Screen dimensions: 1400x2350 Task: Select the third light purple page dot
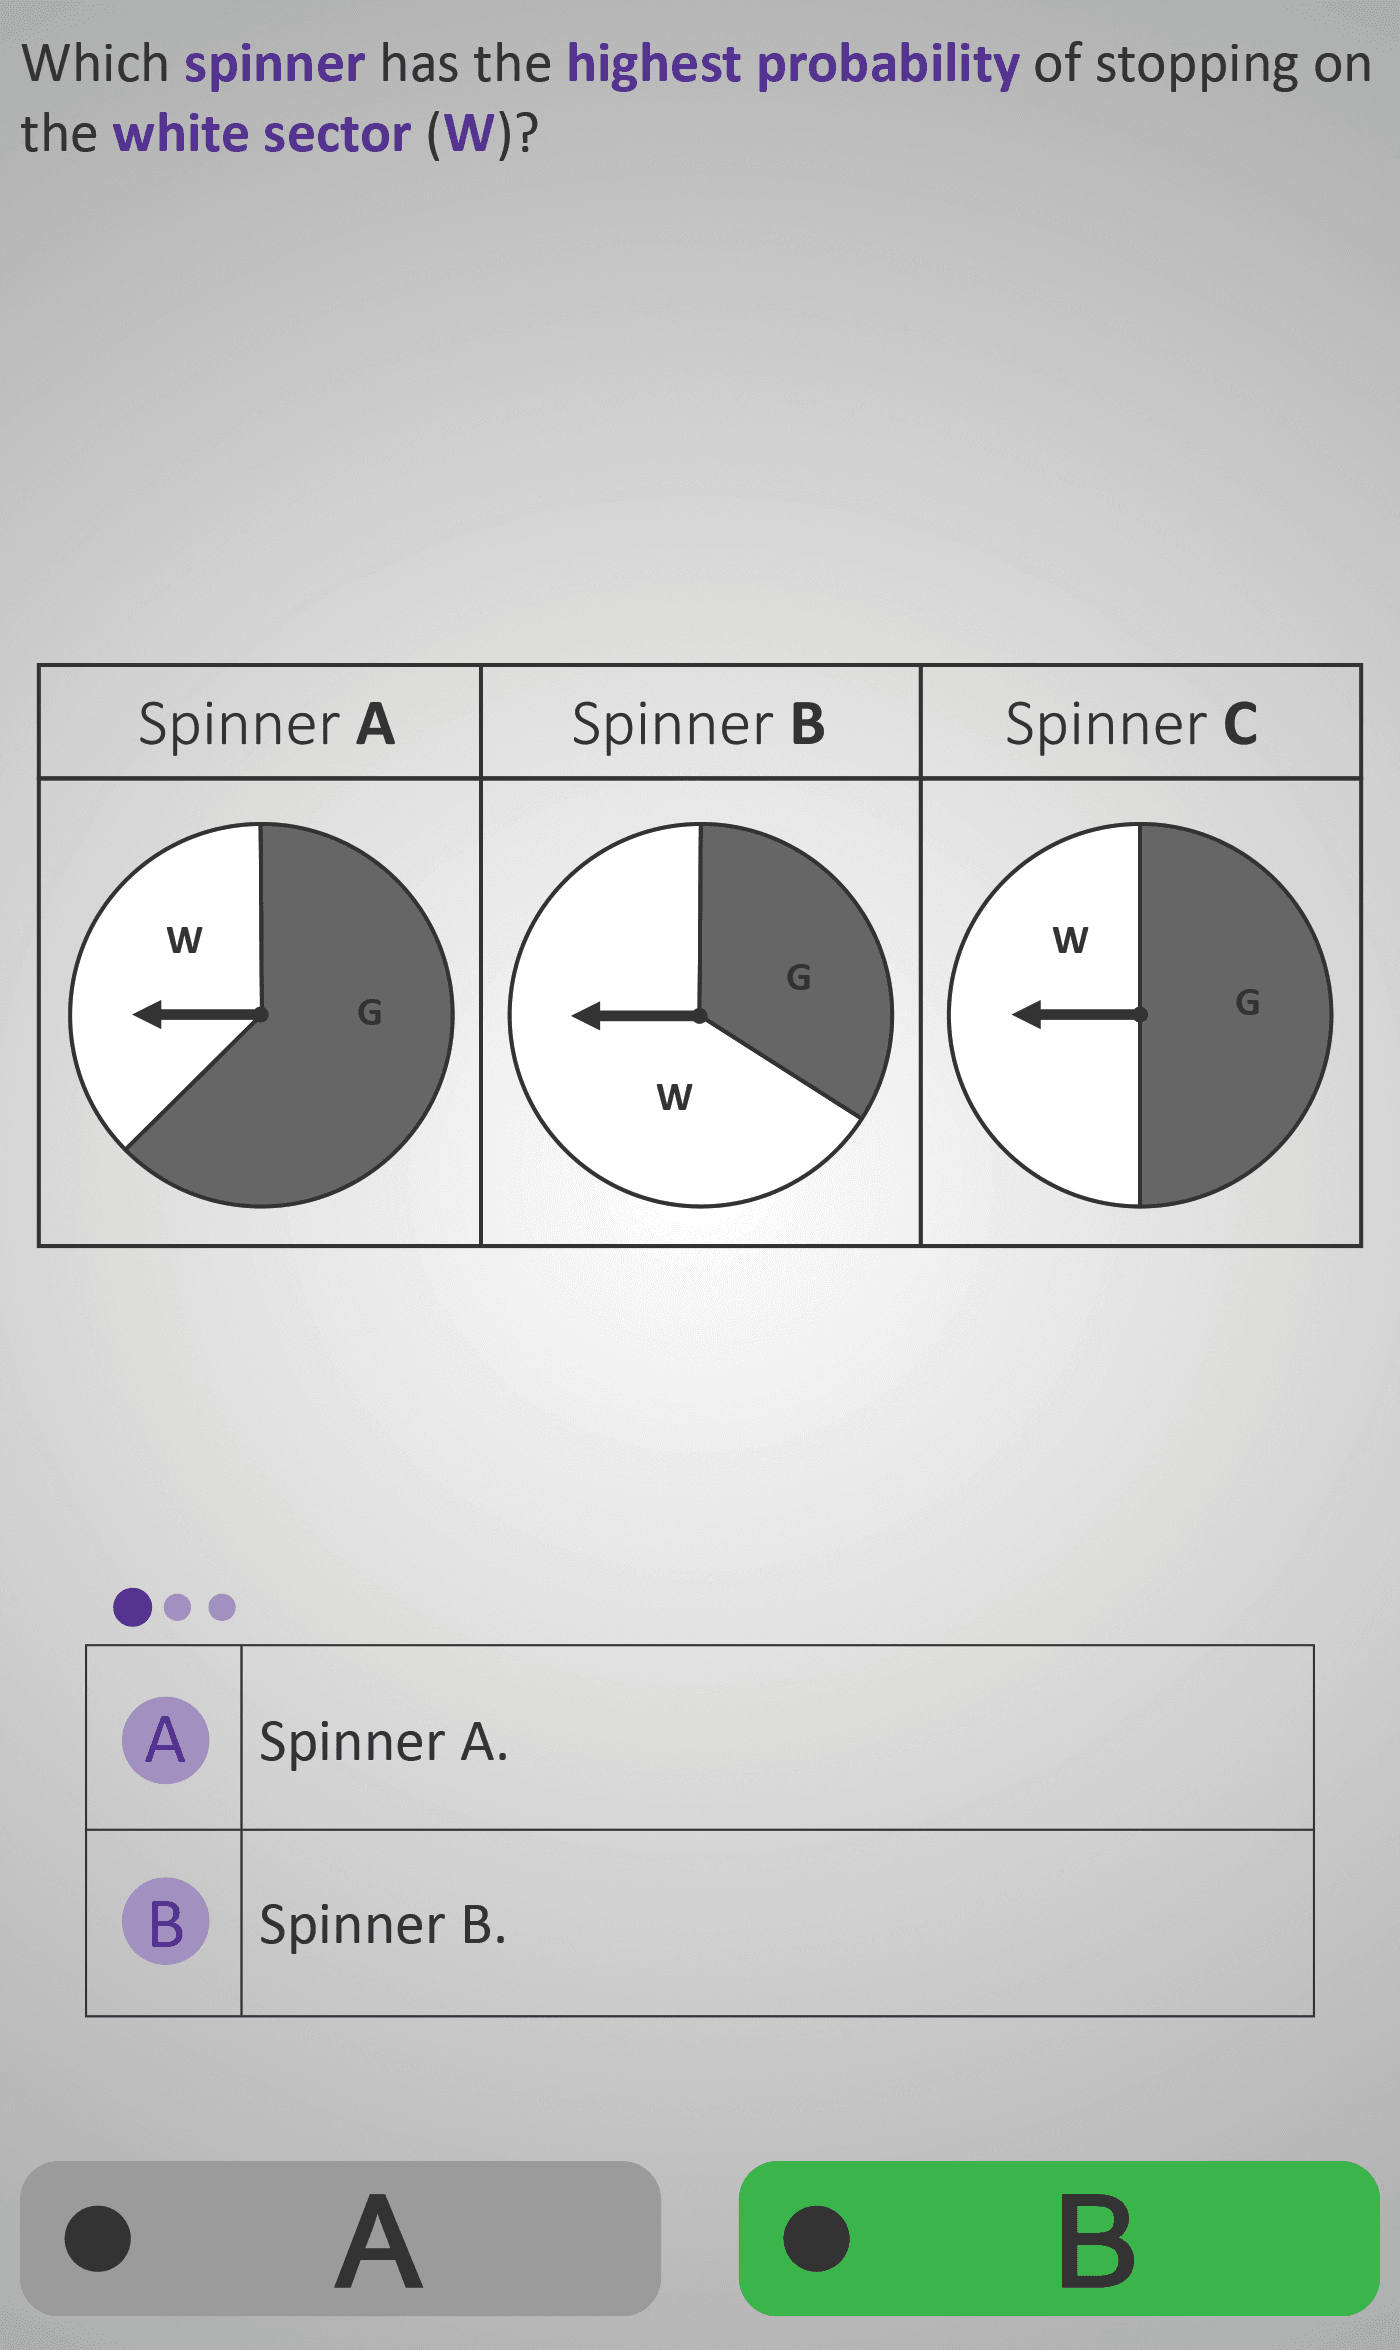222,1607
